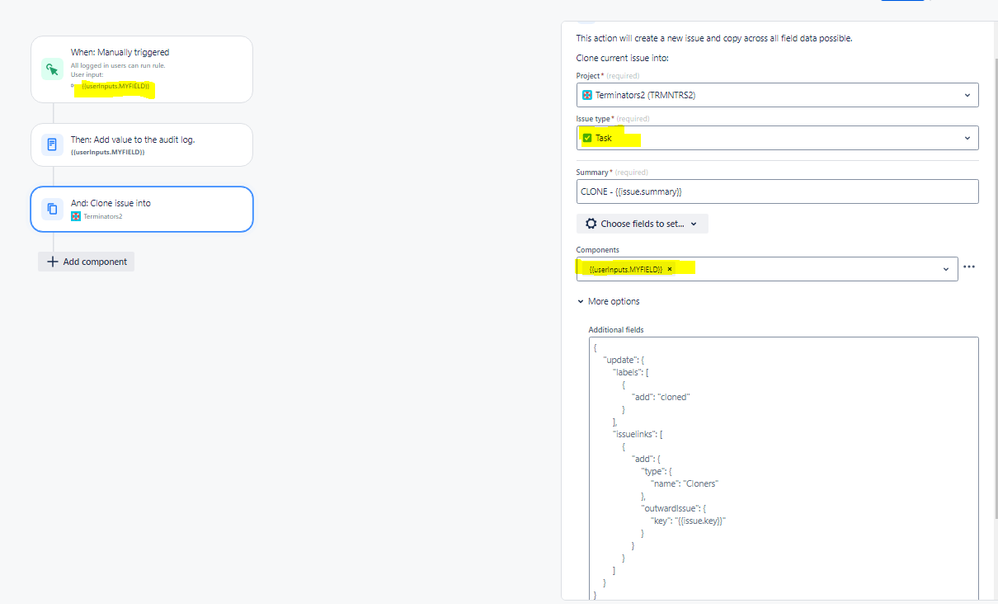Click the clone issue copy icon

[52, 209]
